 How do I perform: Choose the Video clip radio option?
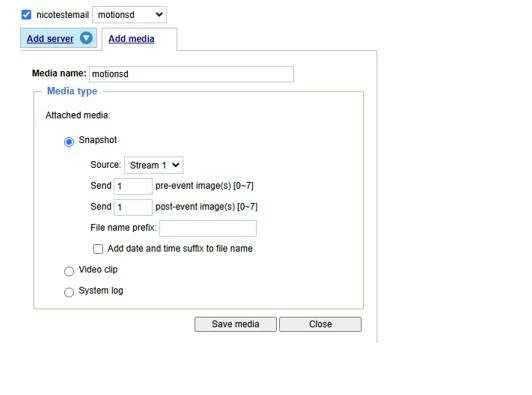pos(69,271)
